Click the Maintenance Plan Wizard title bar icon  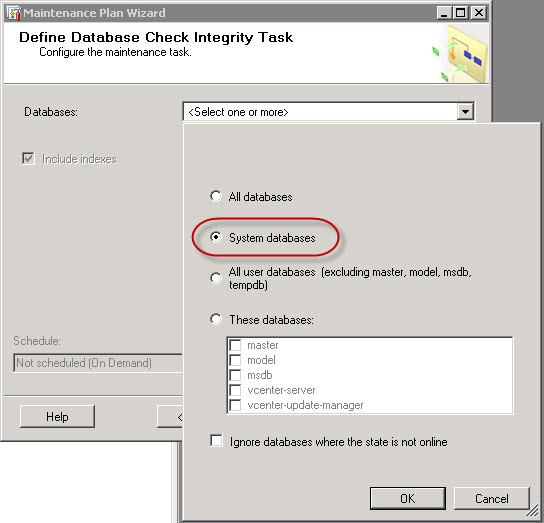coord(13,13)
